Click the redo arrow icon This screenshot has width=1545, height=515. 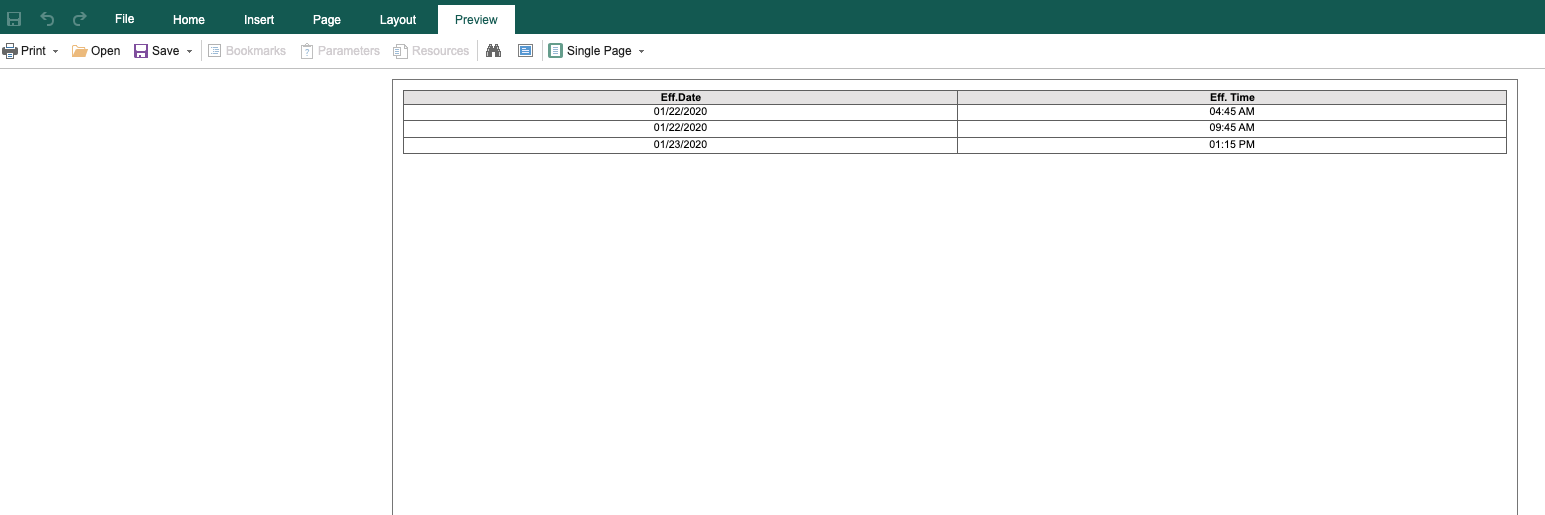point(80,19)
